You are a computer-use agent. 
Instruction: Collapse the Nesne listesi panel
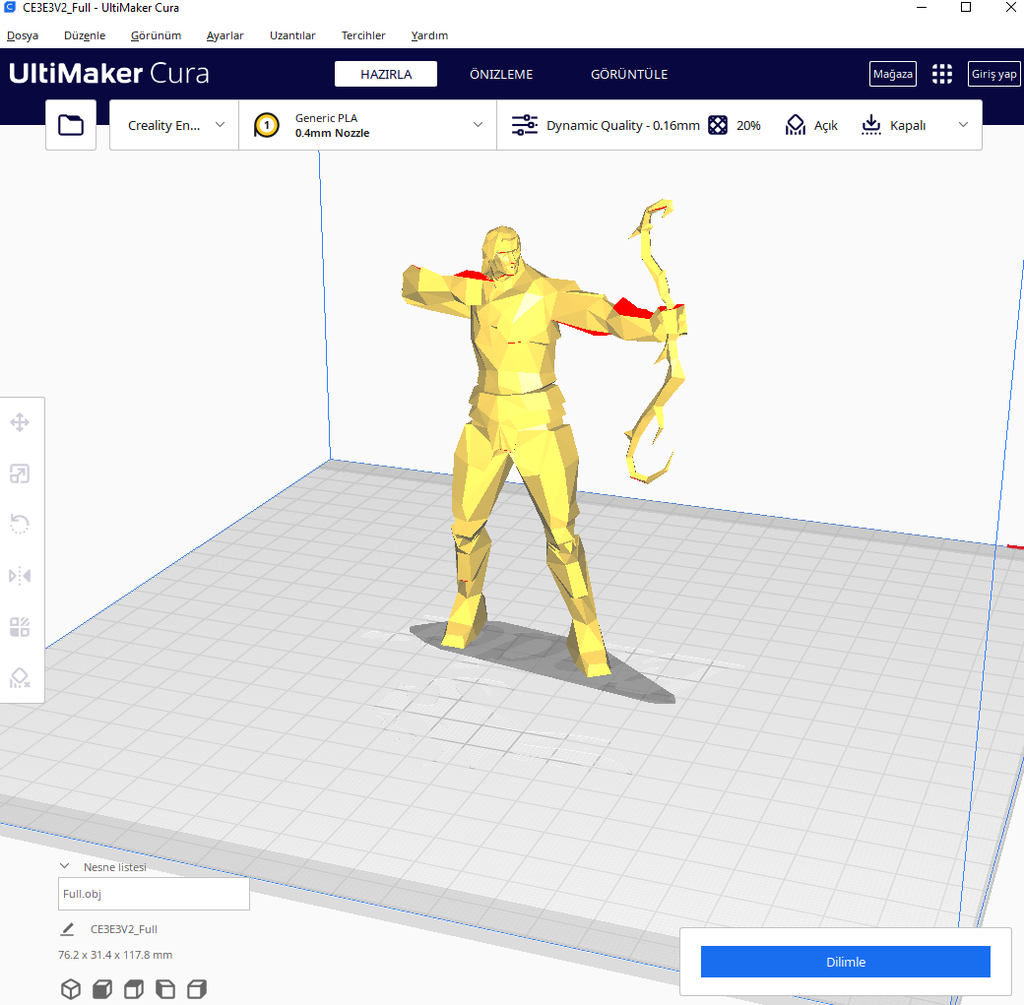pos(64,866)
